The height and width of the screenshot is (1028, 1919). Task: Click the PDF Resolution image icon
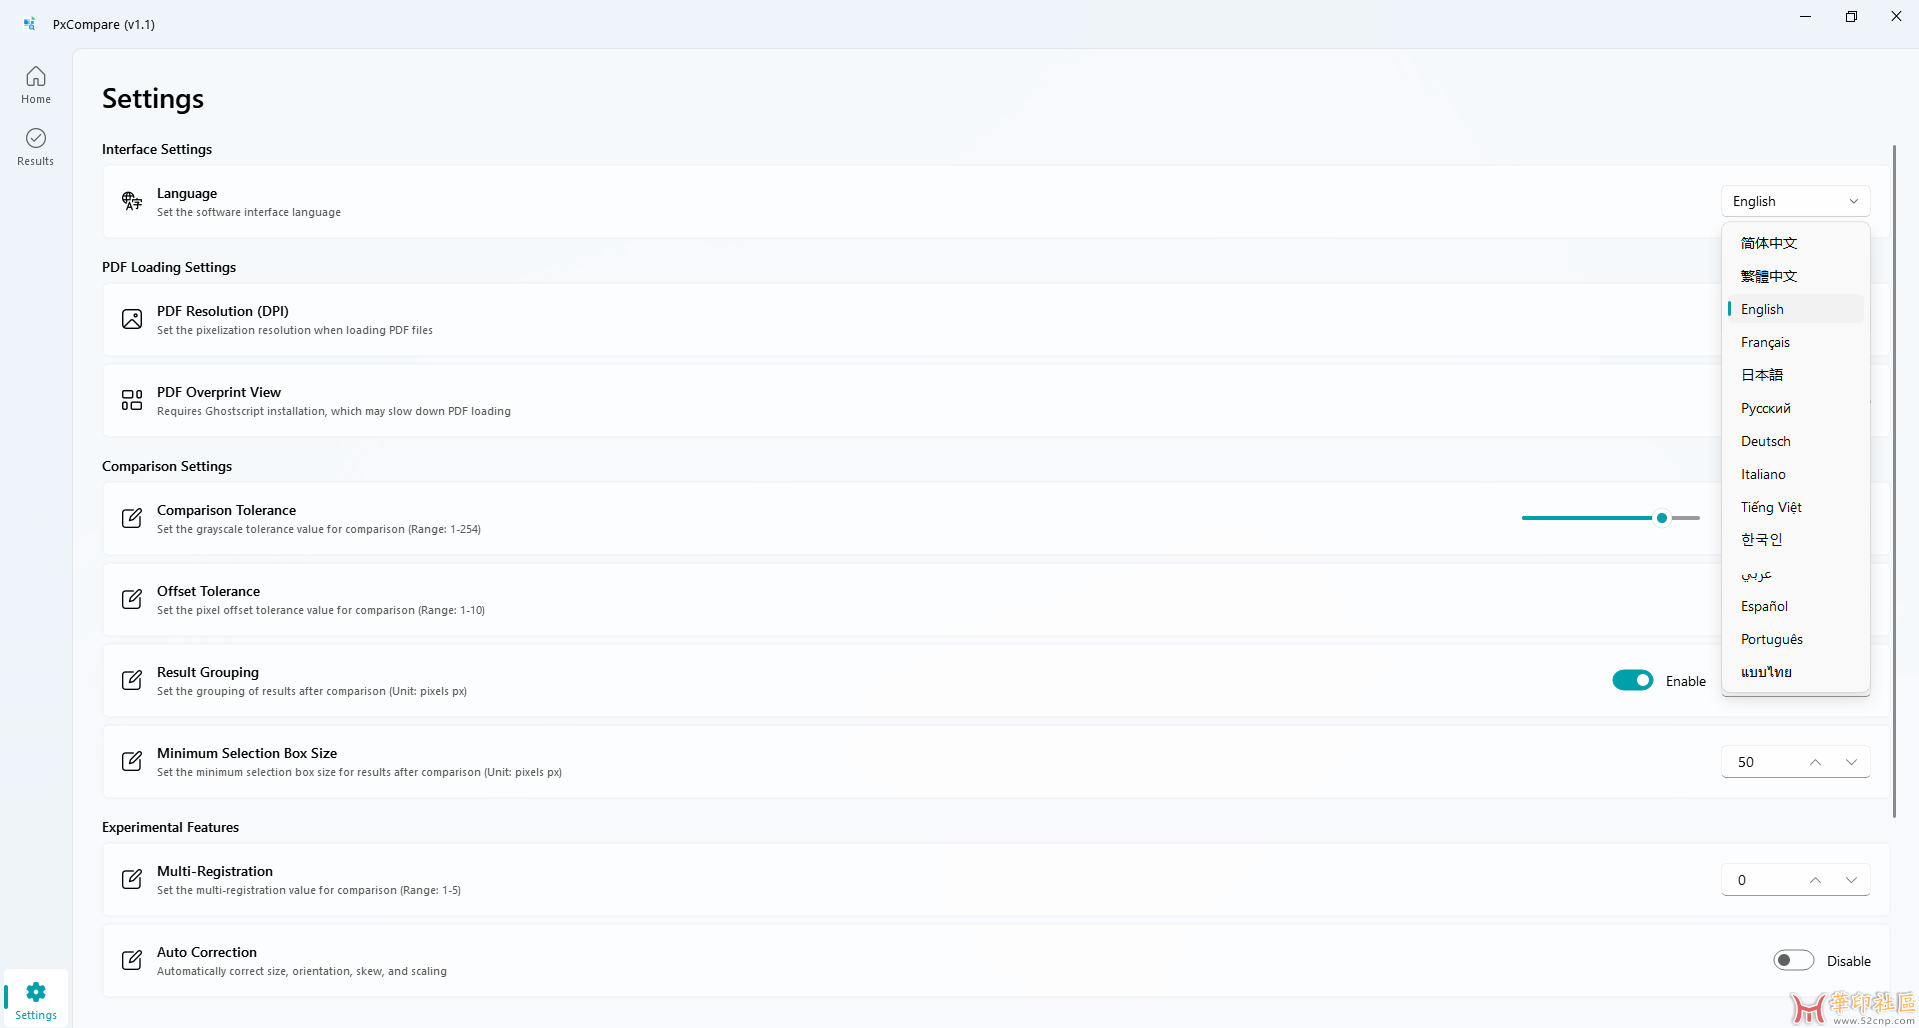point(132,319)
